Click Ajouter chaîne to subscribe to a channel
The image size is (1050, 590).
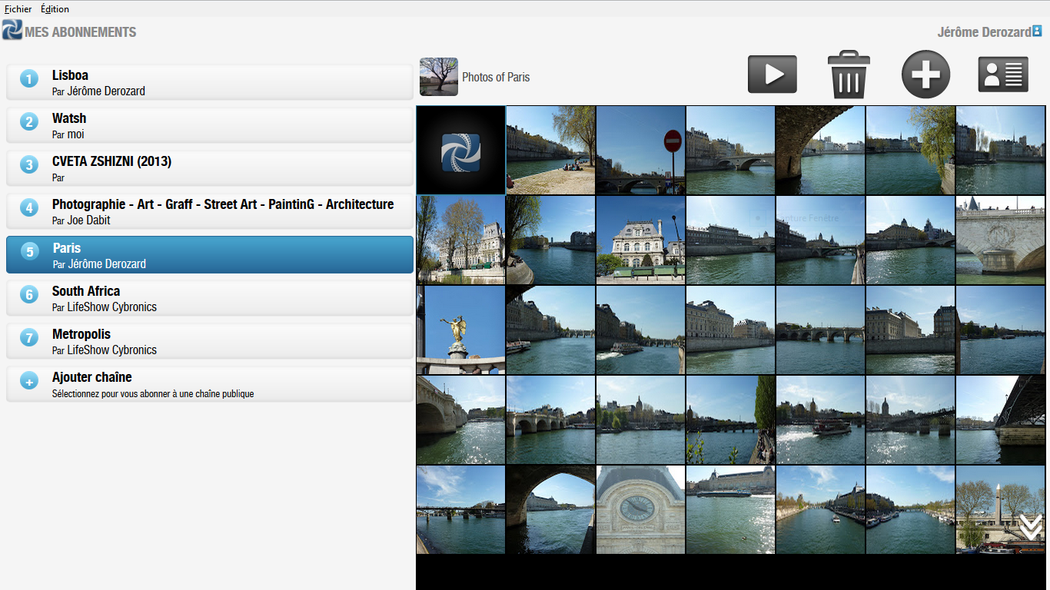(210, 384)
